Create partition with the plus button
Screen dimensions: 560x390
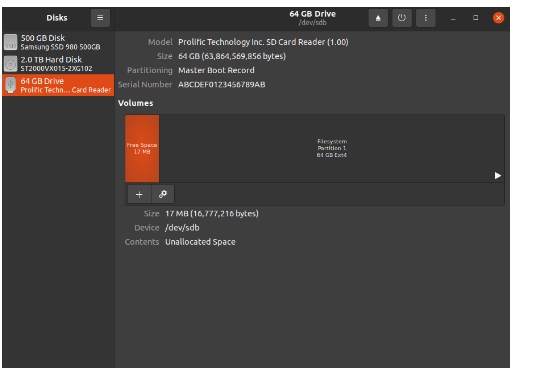139,194
